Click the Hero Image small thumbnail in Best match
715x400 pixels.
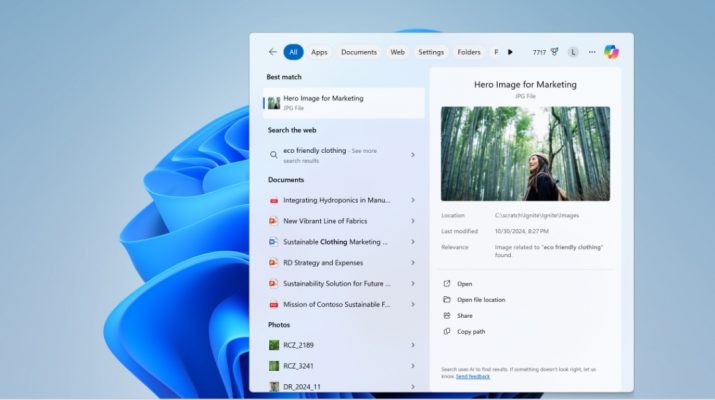coord(274,103)
